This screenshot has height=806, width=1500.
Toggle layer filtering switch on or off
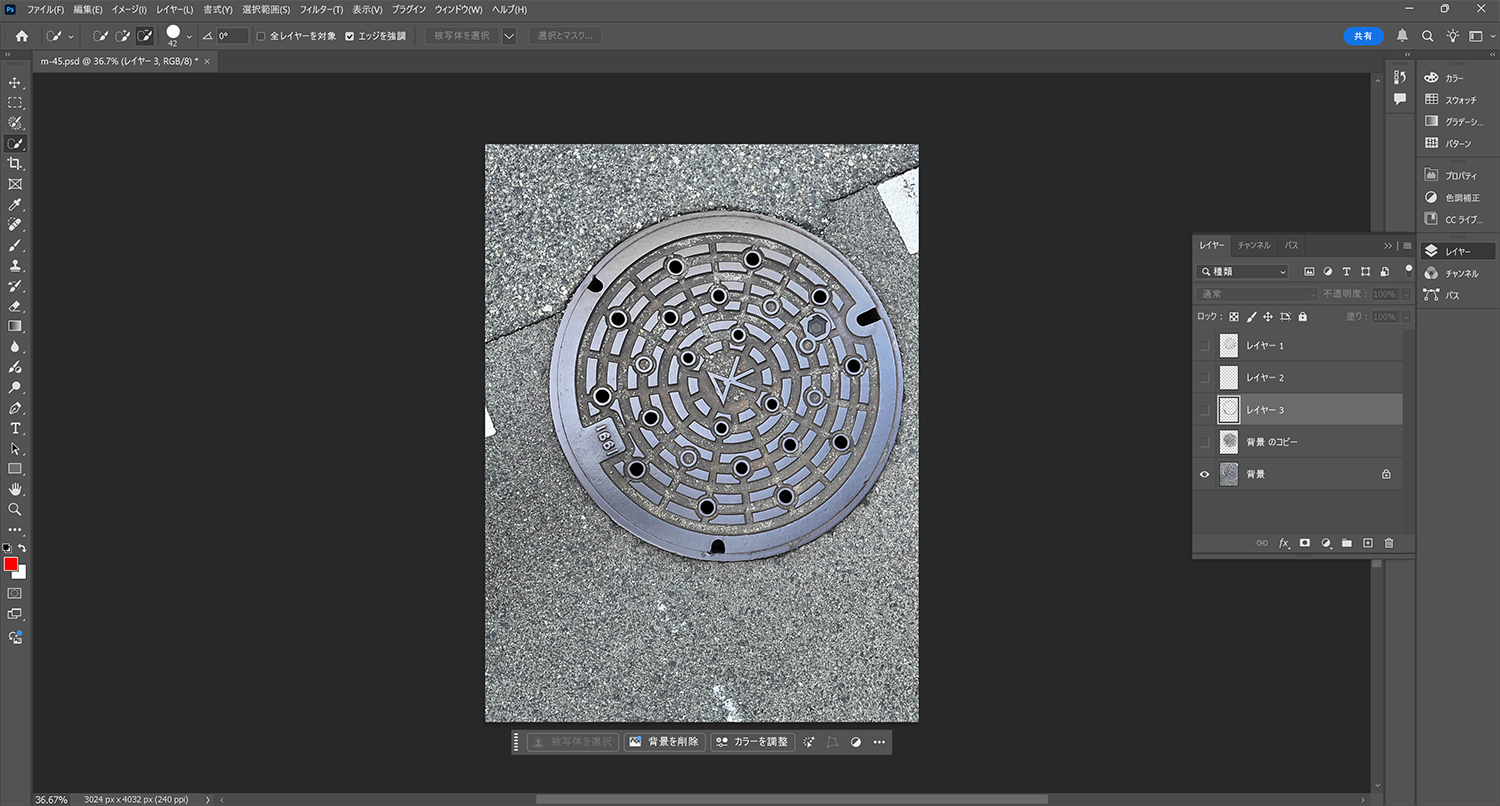1409,269
